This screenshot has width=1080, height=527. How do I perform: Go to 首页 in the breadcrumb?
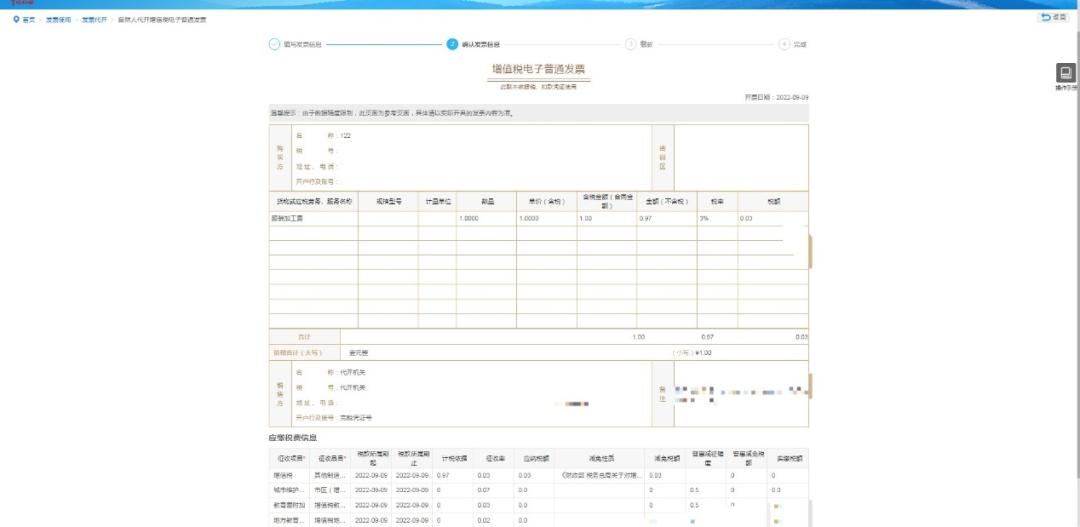tap(28, 19)
